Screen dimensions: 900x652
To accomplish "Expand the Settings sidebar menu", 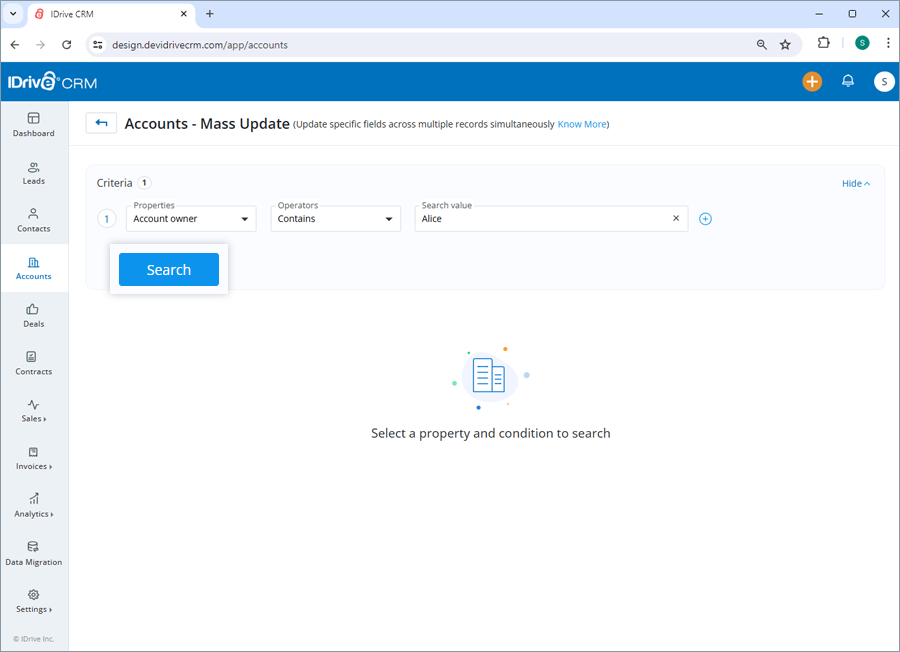I will point(33,602).
